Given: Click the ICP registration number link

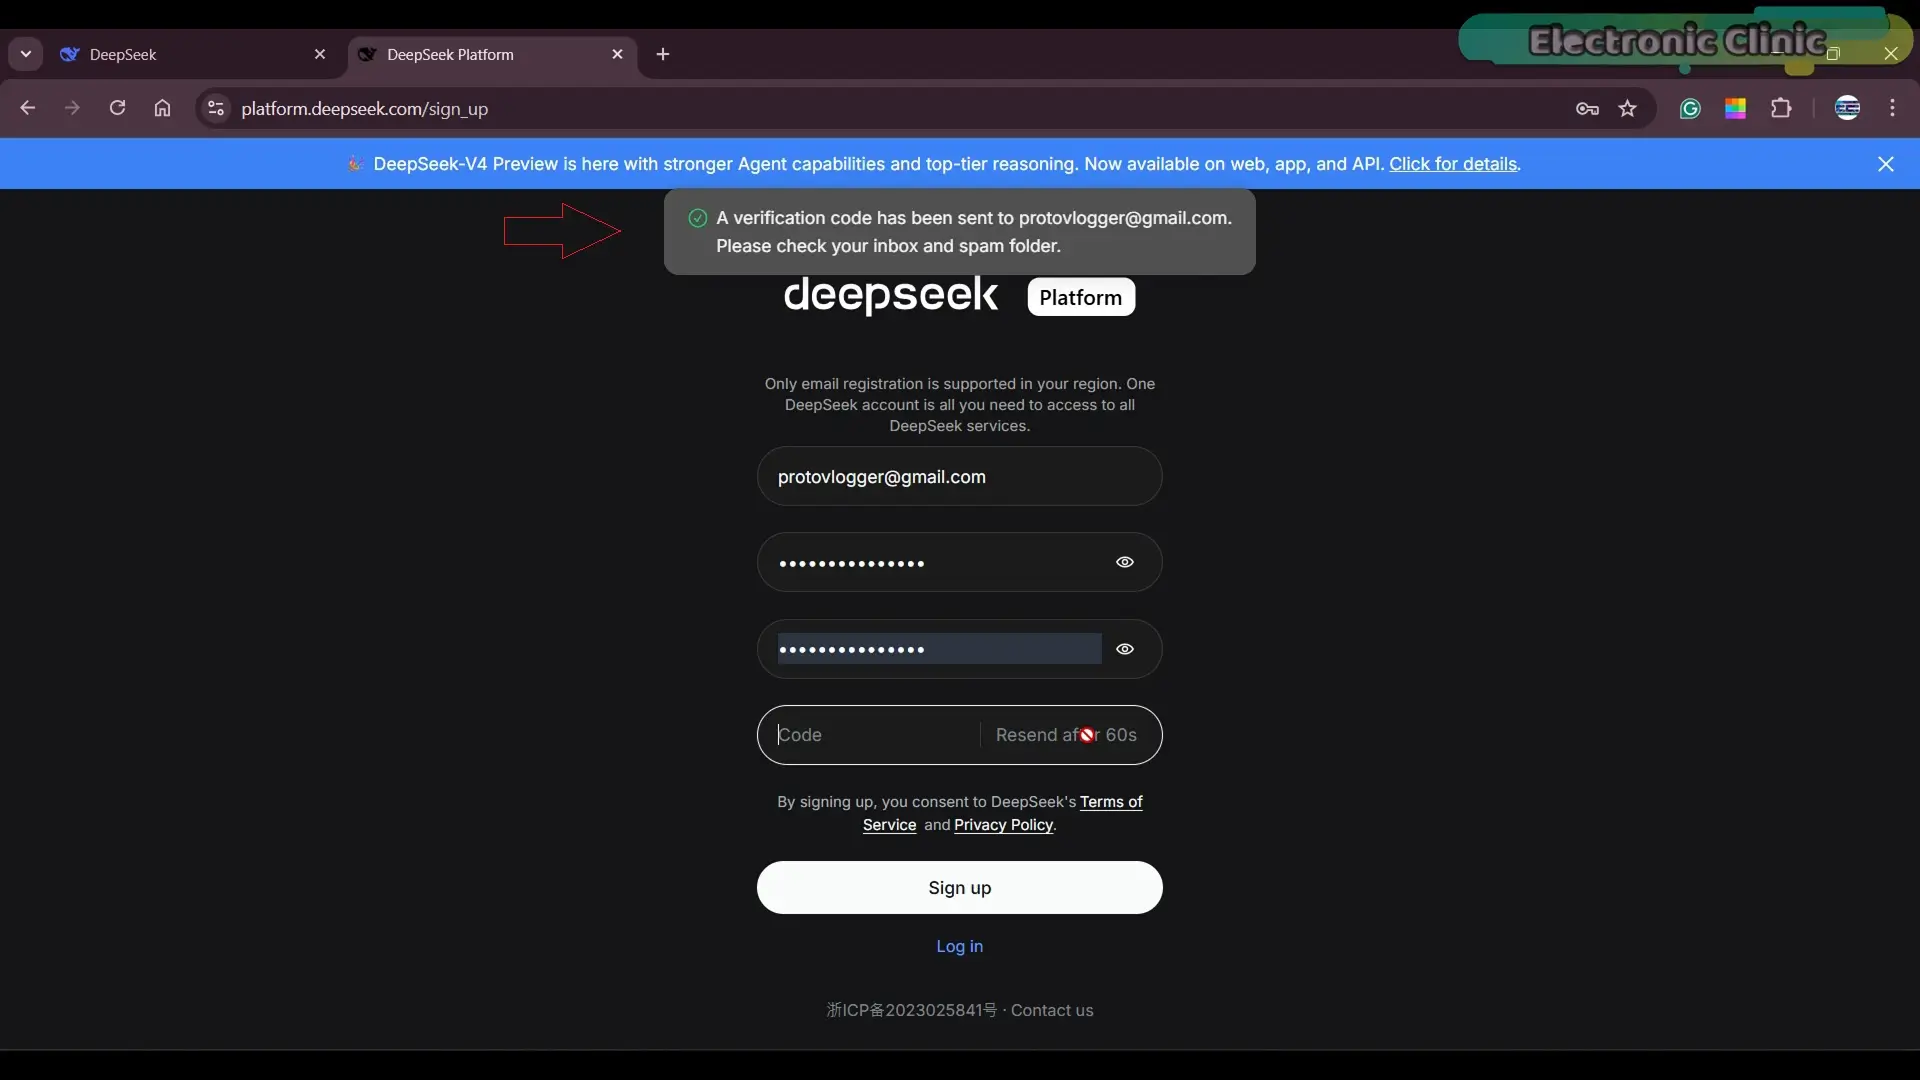Looking at the screenshot, I should (911, 1010).
